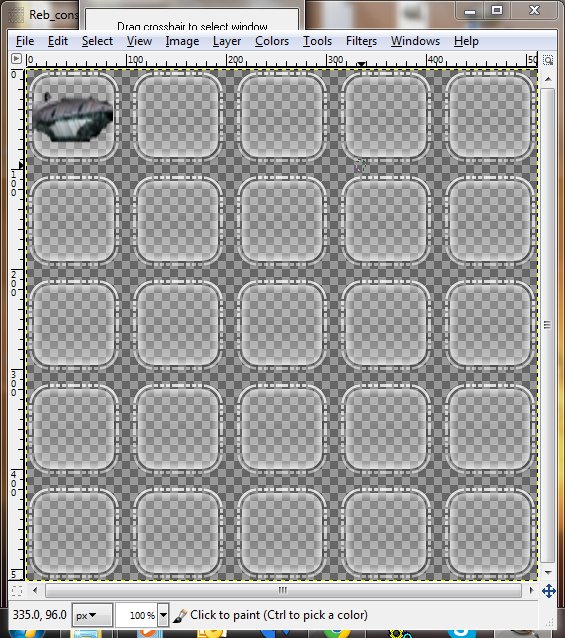Open the Tools menu
The height and width of the screenshot is (638, 565).
[317, 41]
